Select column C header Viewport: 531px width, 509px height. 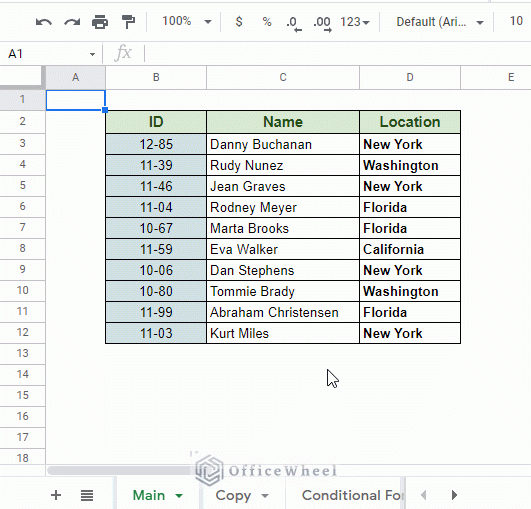coord(283,78)
